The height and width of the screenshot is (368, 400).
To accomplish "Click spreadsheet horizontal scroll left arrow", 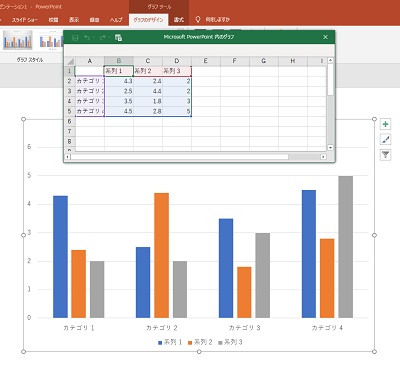I will pos(68,156).
